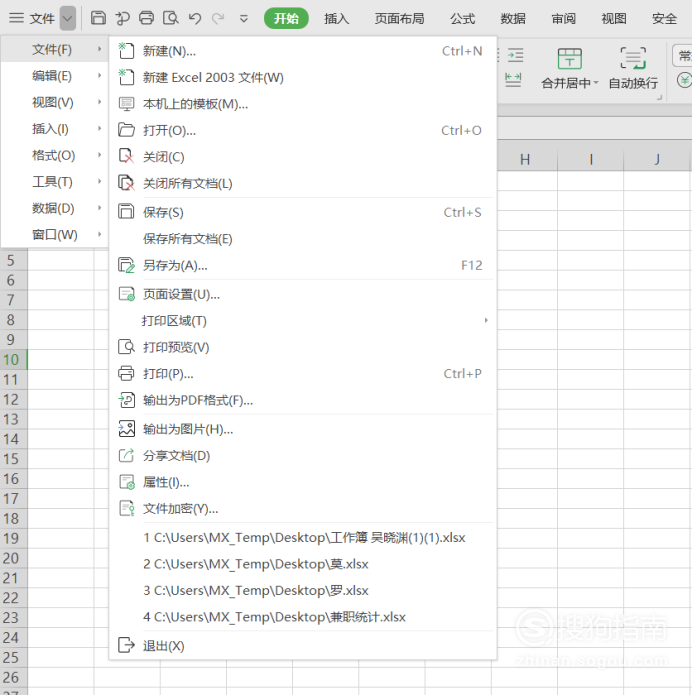Viewport: 692px width, 695px height.
Task: Choose 输出为PDF格式(F)... entry
Action: [303, 400]
